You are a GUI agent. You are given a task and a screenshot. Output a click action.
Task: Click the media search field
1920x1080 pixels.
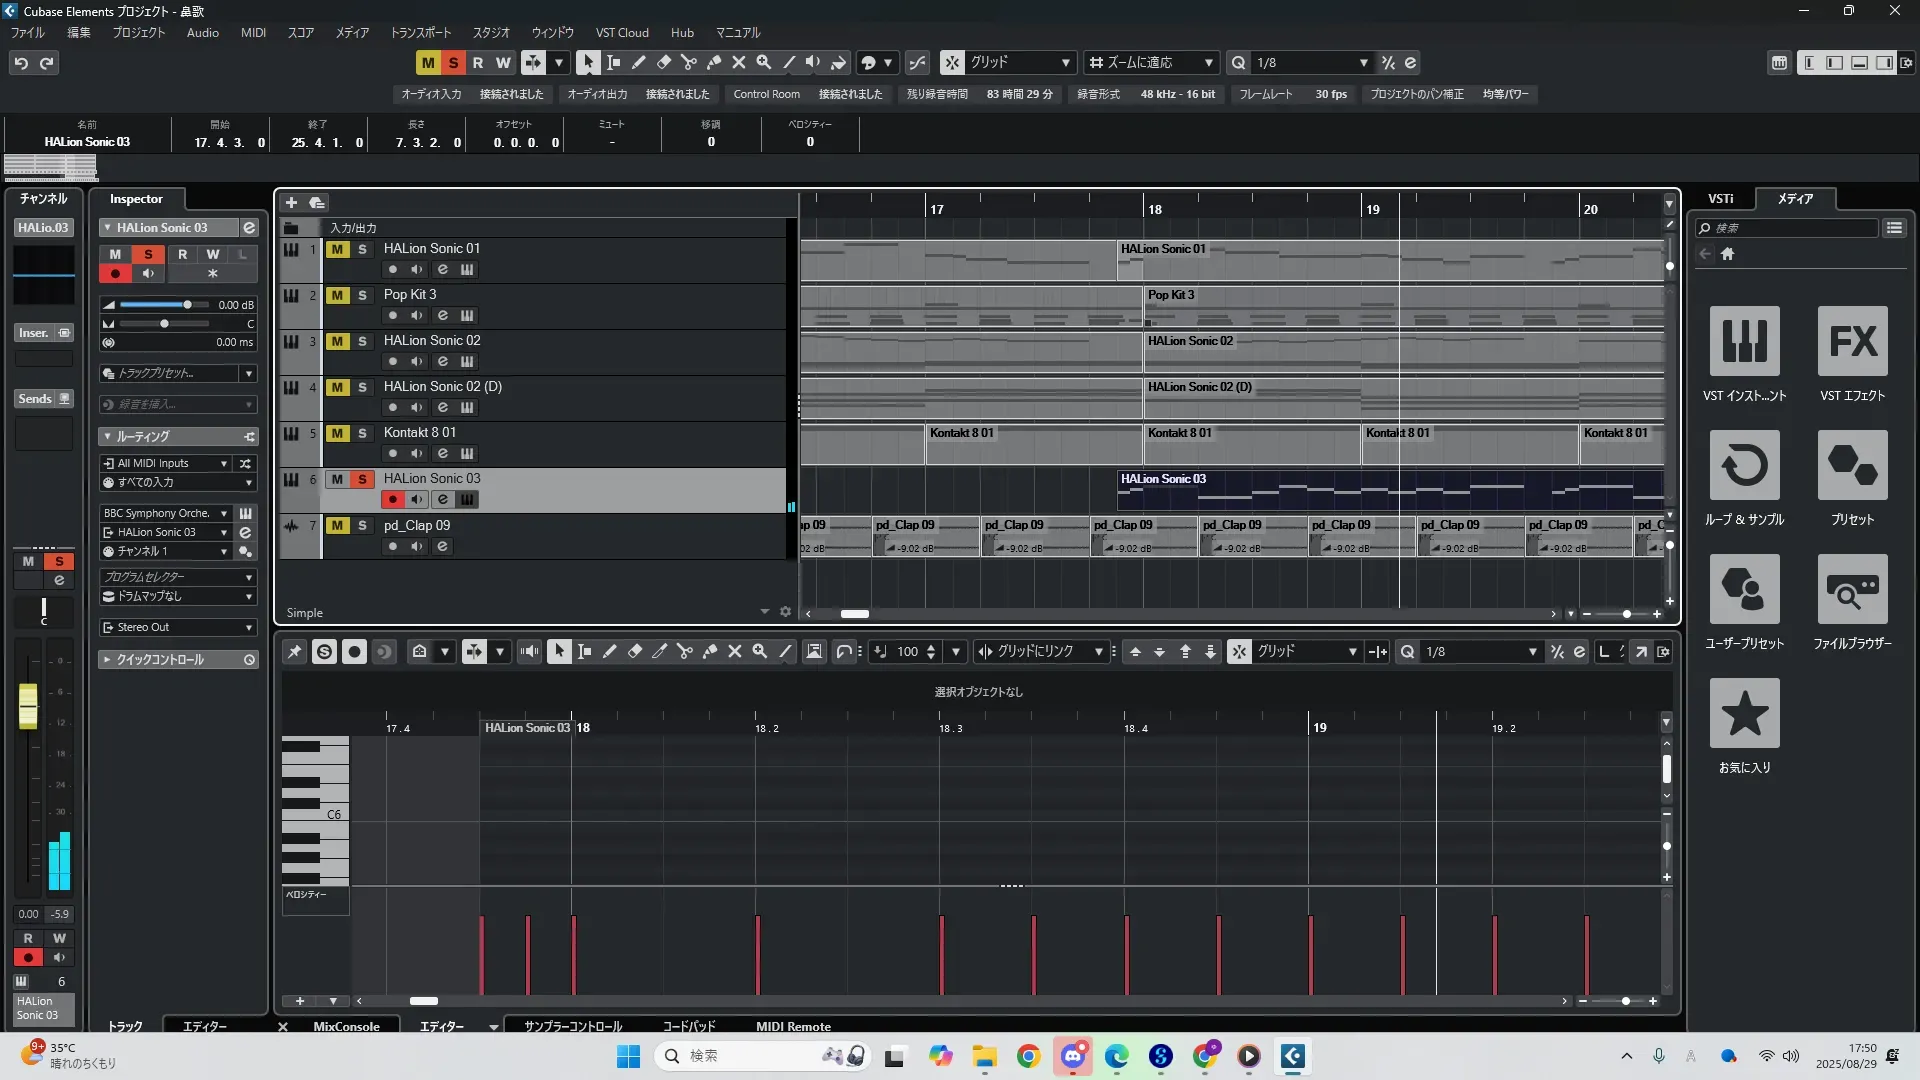[1790, 228]
